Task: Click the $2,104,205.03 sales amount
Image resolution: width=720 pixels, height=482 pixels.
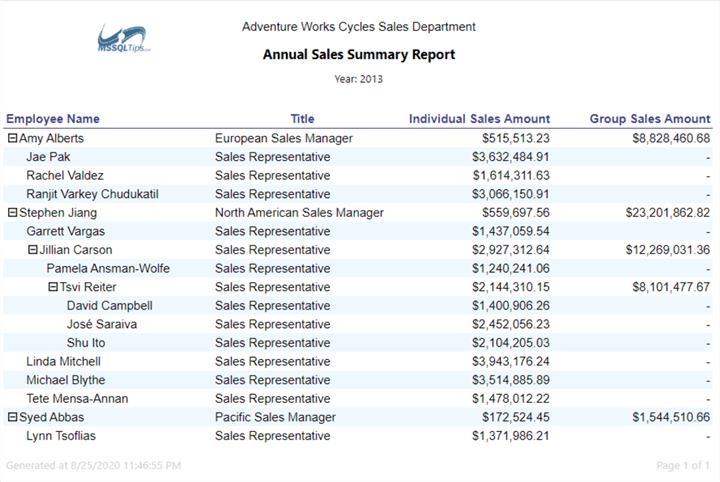Action: 511,343
